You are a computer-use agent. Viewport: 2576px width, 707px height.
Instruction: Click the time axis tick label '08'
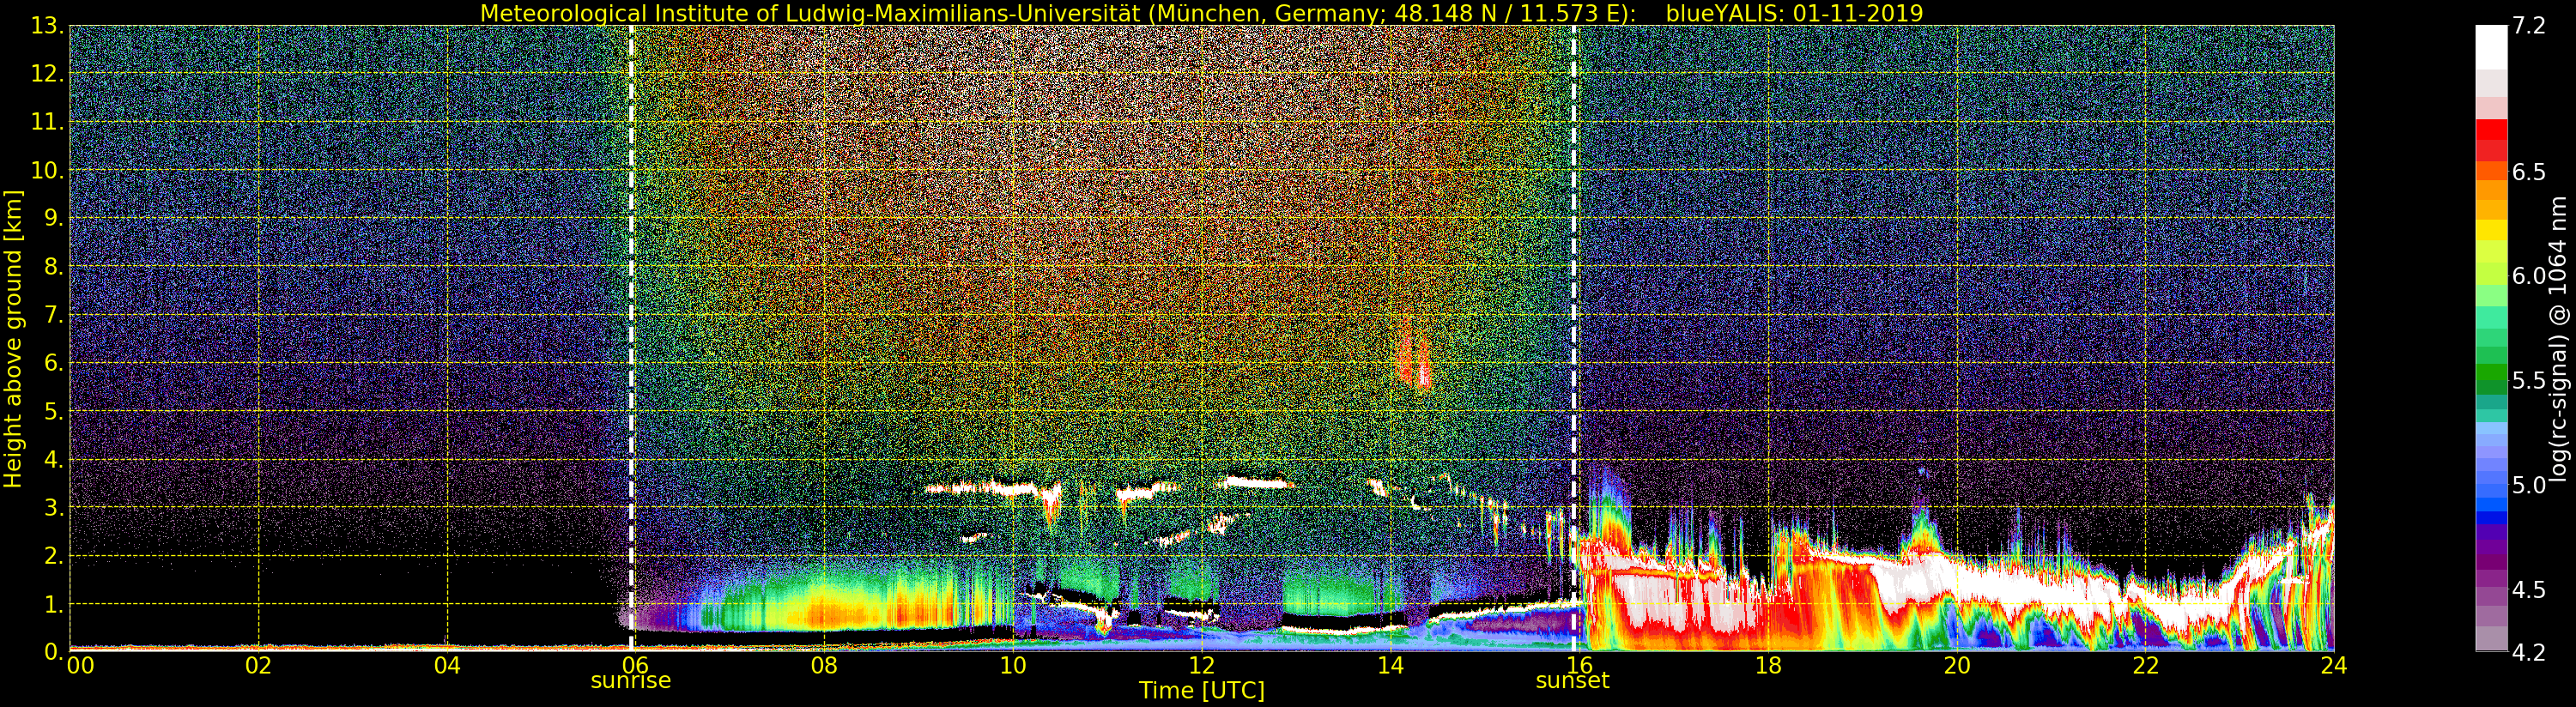click(824, 666)
